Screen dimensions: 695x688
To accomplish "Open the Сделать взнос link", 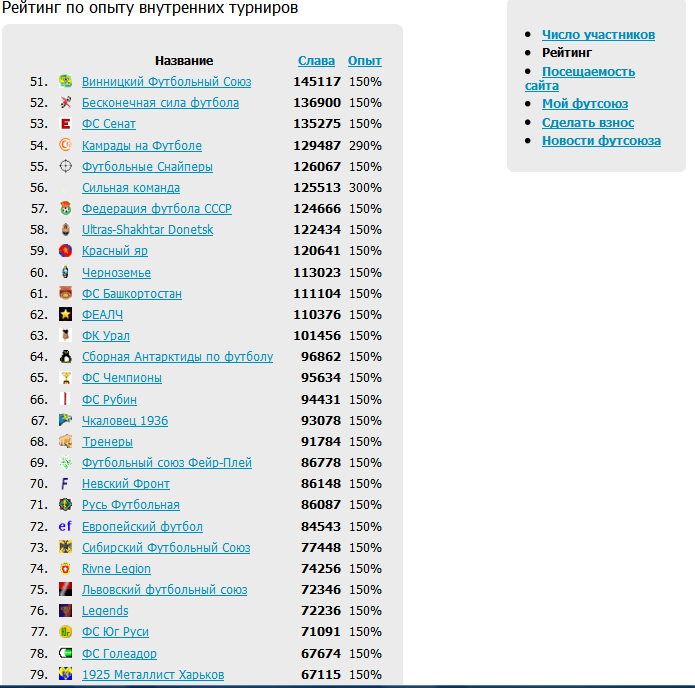I will click(588, 123).
